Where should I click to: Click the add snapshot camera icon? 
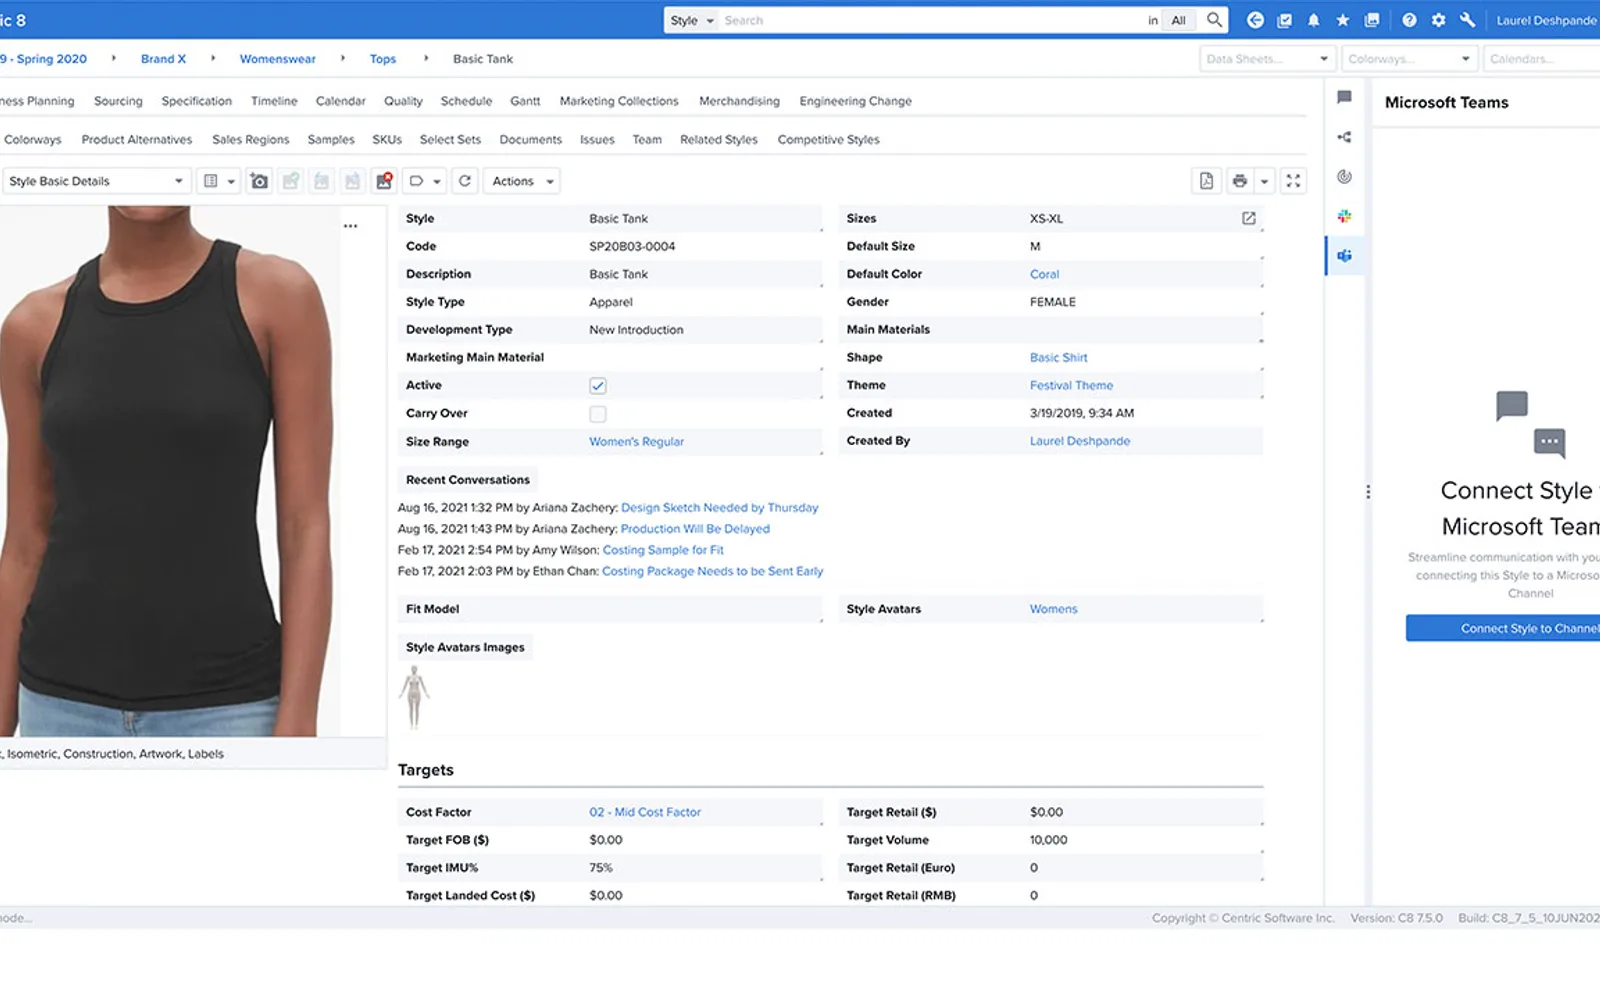259,181
